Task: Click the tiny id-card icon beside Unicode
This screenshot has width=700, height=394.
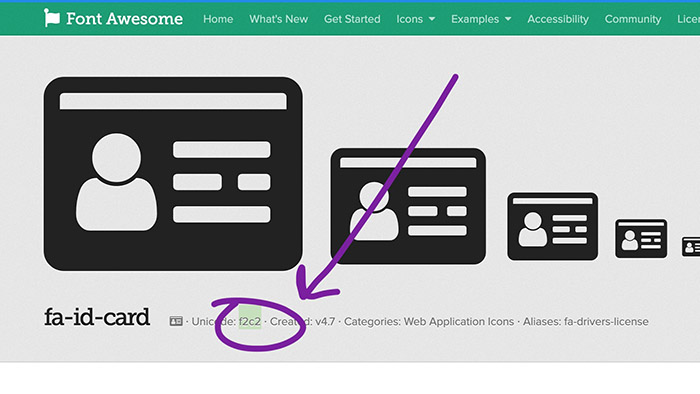Action: (176, 321)
